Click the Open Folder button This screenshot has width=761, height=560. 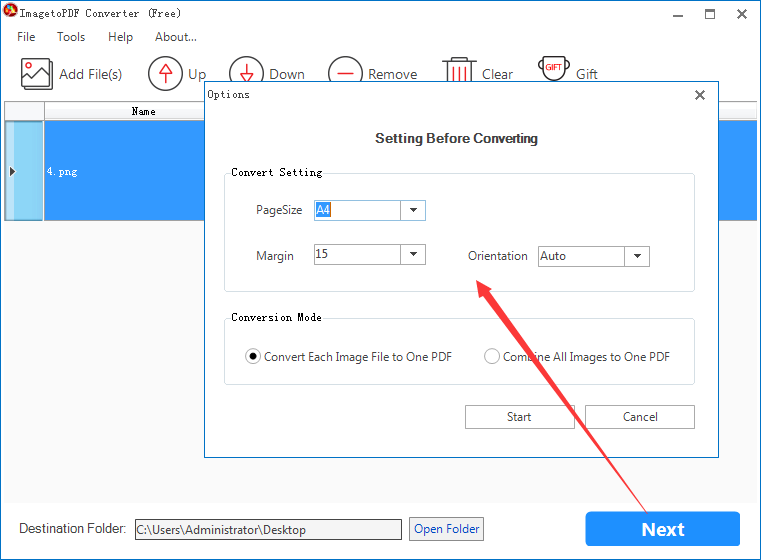click(447, 529)
